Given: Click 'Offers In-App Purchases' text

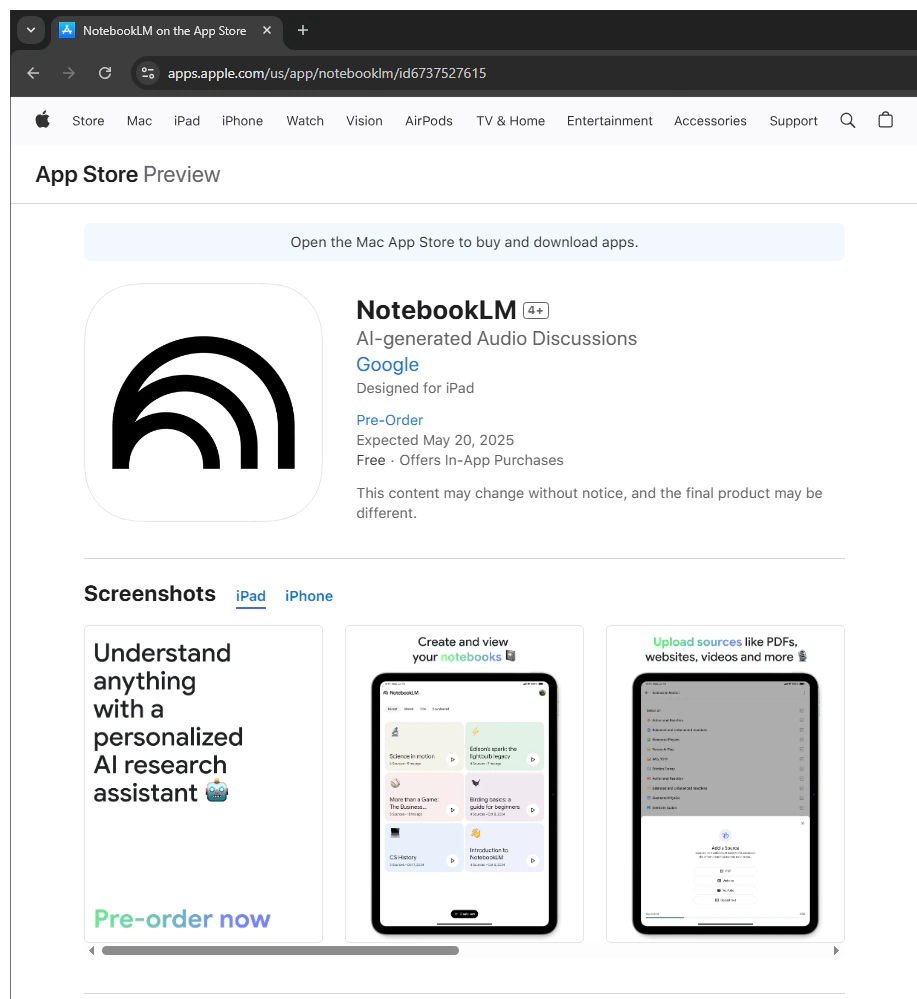Looking at the screenshot, I should [x=481, y=460].
